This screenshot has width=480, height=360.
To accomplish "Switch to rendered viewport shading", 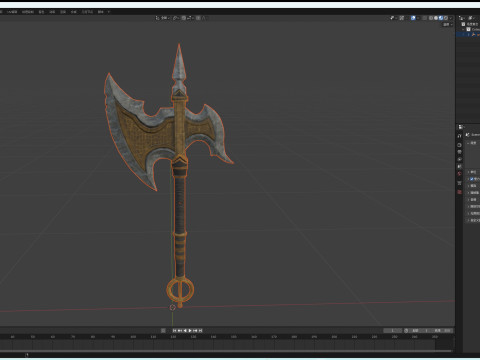I will tap(446, 18).
